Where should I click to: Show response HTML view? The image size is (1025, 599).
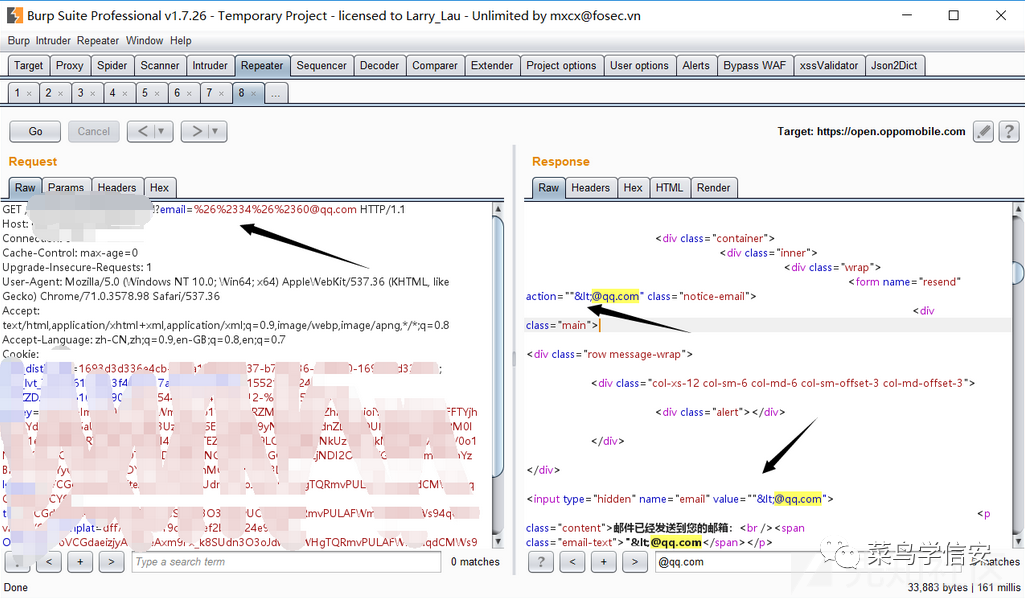coord(669,188)
